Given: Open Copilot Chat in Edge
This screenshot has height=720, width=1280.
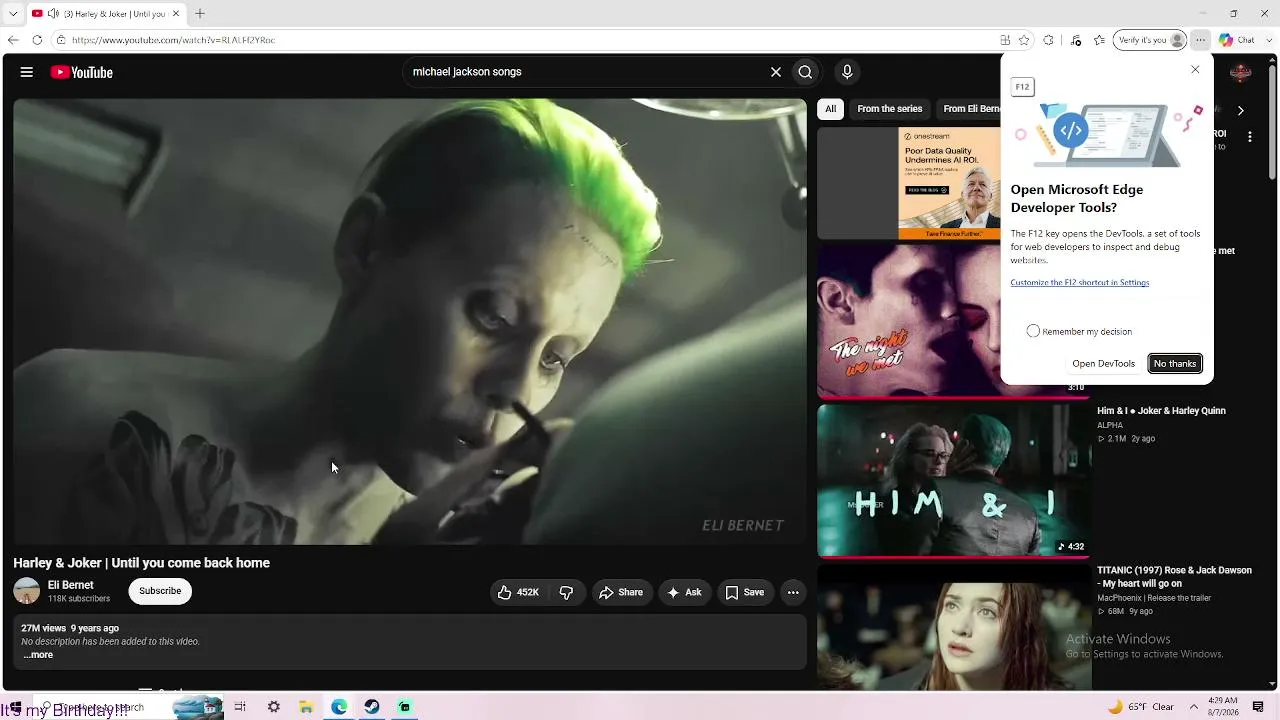Looking at the screenshot, I should pos(1236,40).
